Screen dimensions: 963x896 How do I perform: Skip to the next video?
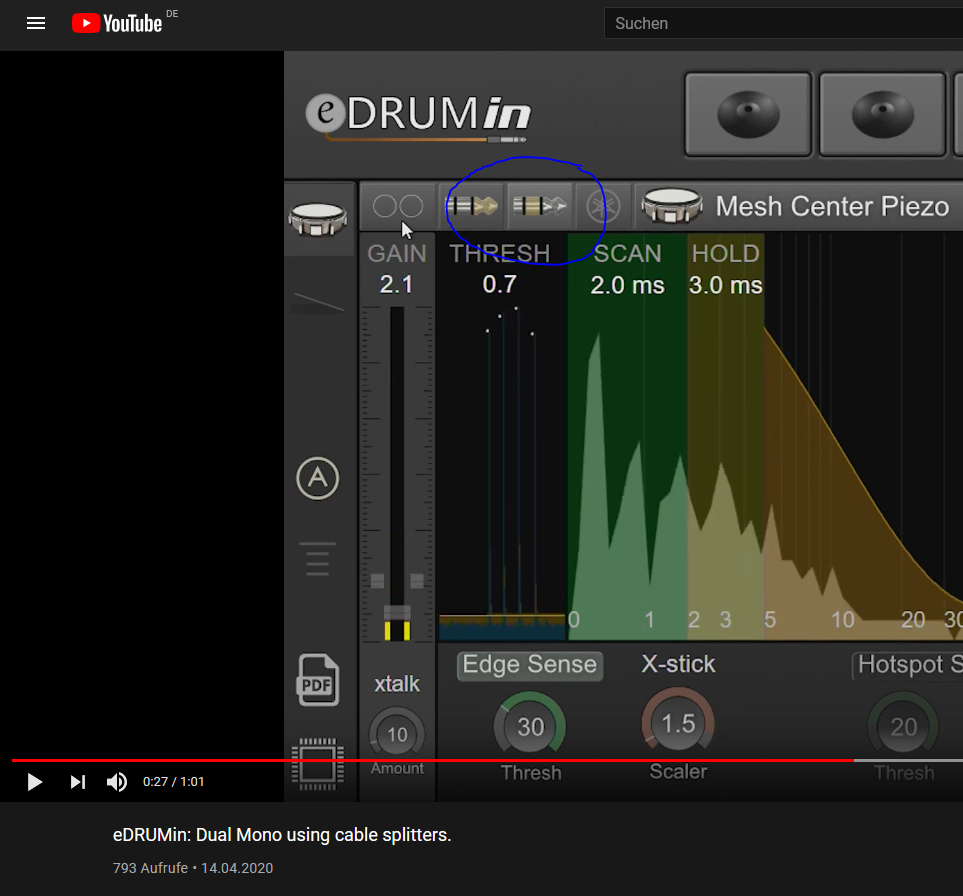pyautogui.click(x=77, y=782)
